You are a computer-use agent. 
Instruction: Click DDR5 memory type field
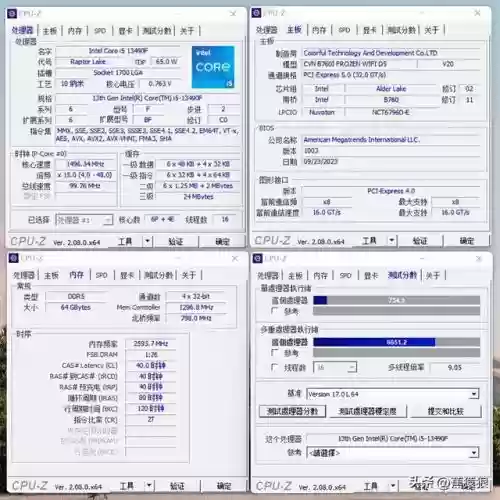coord(76,296)
